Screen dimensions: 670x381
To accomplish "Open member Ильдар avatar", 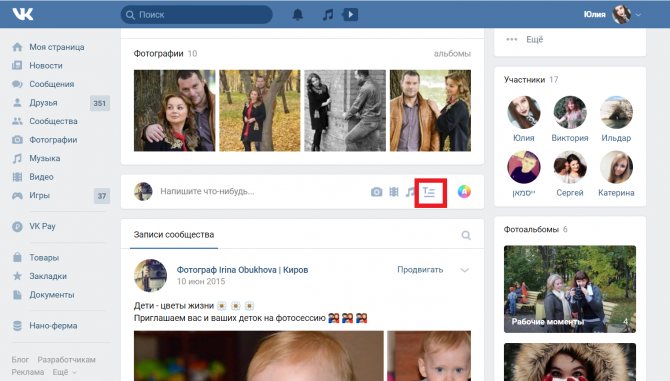I will pos(616,112).
